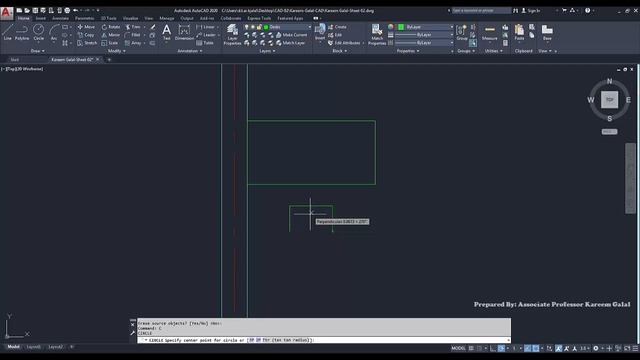Toggle object snap tracking in status bar
Viewport: 640px width, 360px height.
(x=527, y=348)
